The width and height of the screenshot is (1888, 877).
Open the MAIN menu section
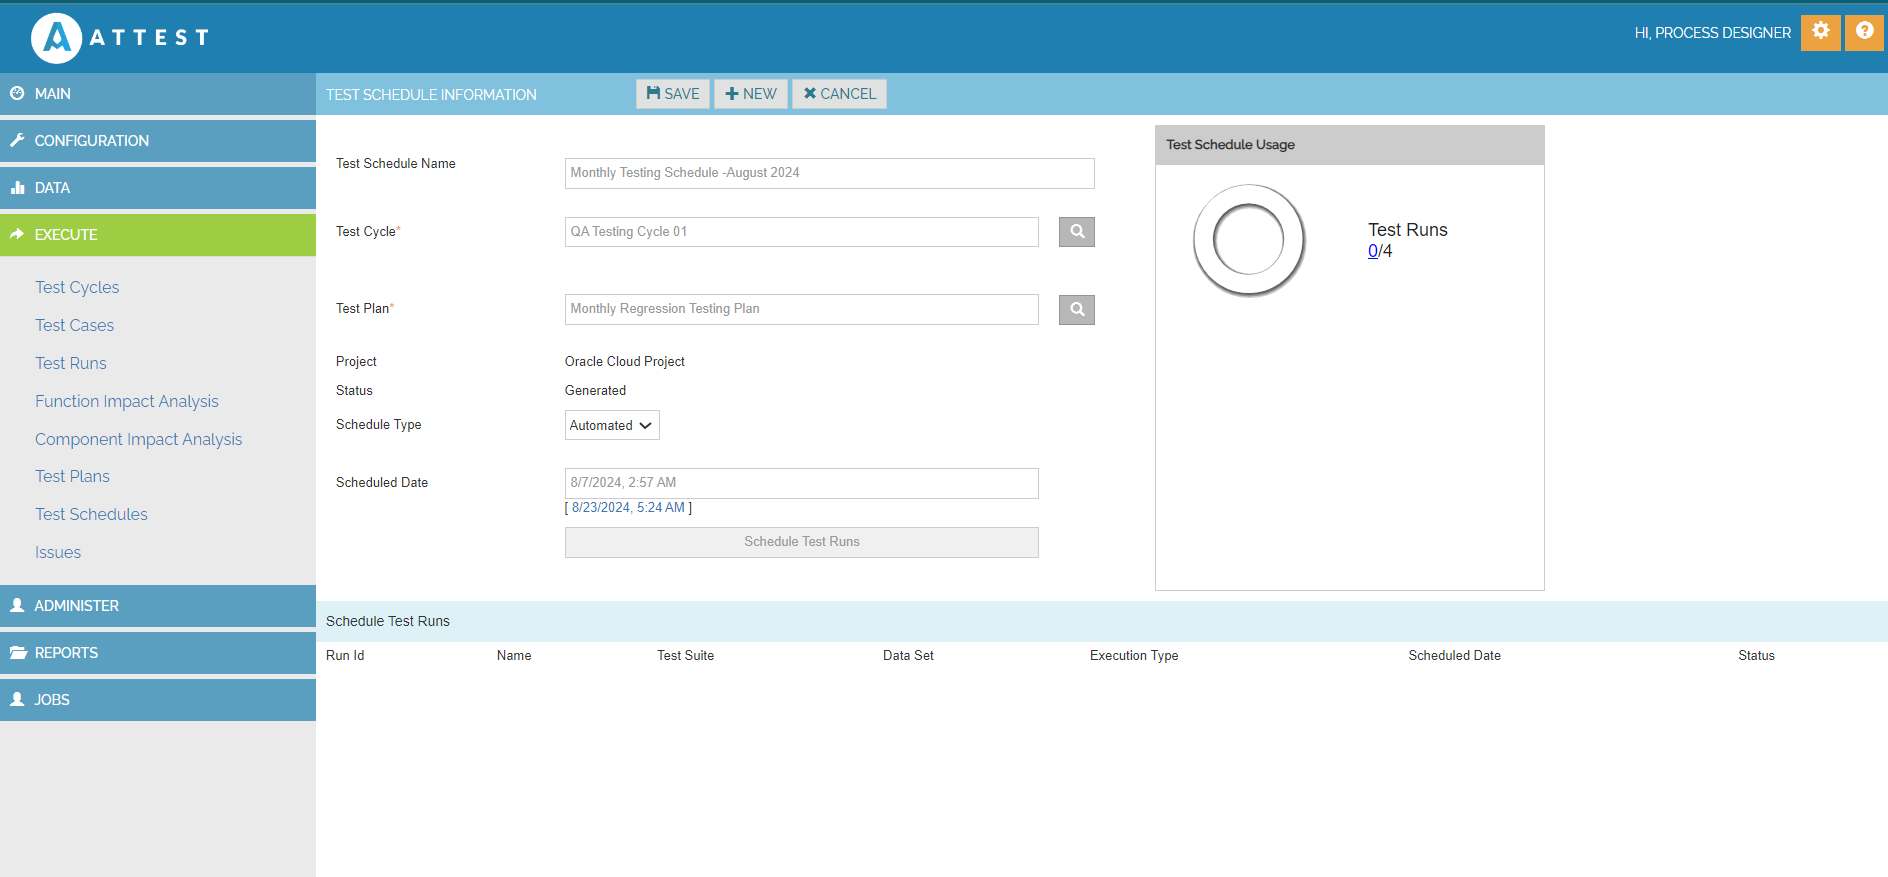158,94
